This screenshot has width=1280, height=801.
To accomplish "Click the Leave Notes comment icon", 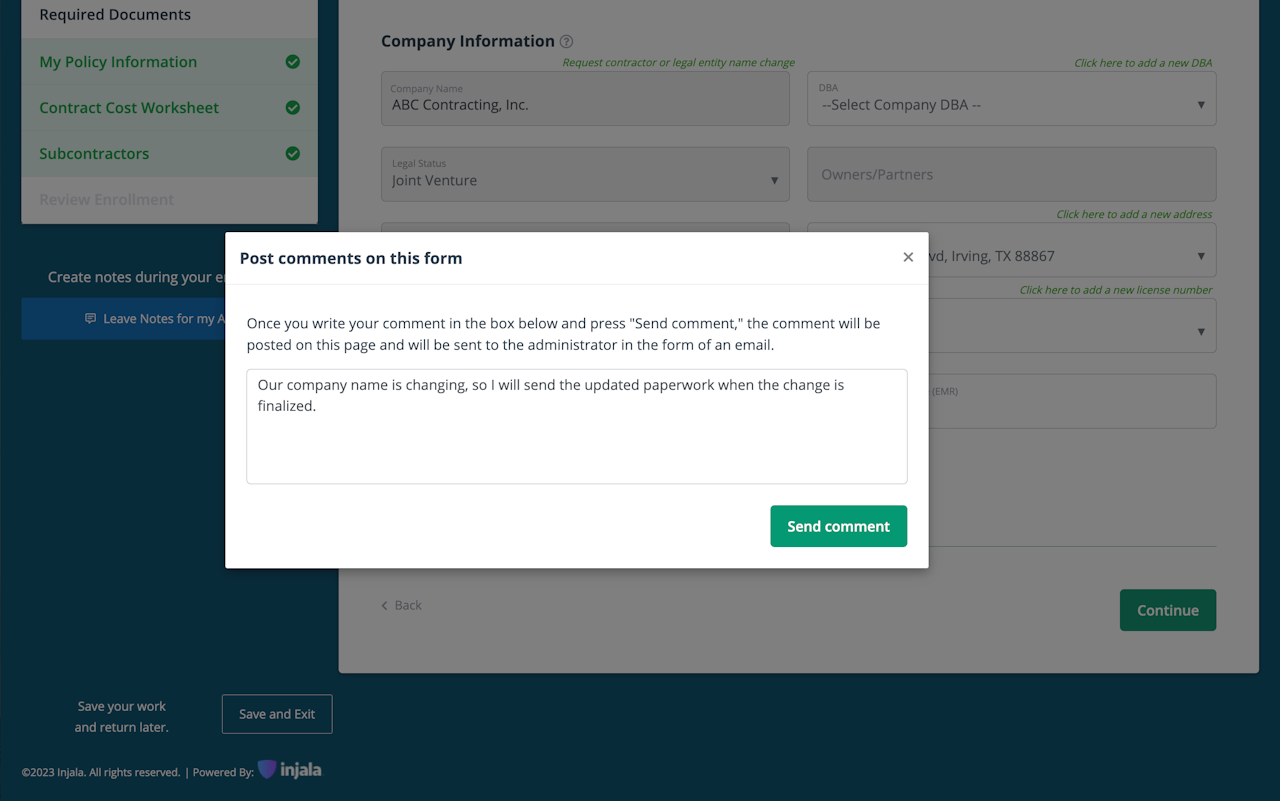I will point(91,319).
